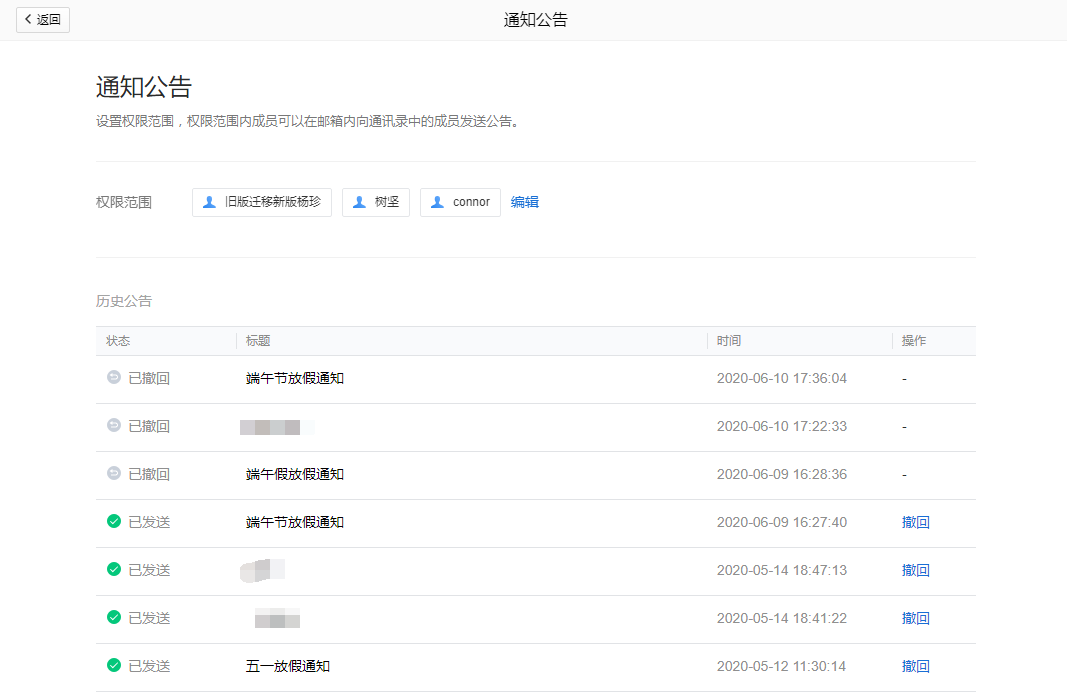Click user icon beside 树坚

tap(359, 202)
